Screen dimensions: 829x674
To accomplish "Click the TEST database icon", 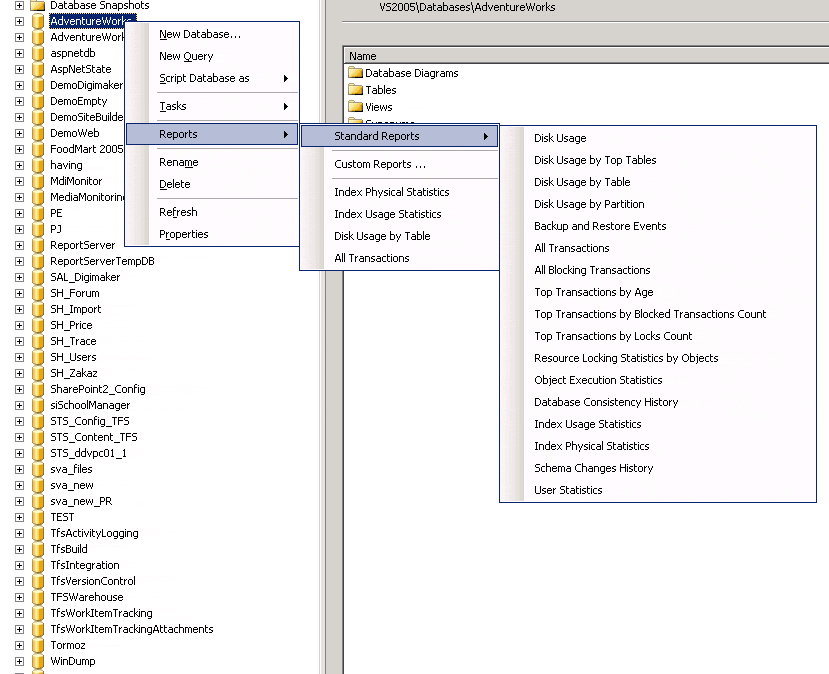I will pyautogui.click(x=38, y=517).
